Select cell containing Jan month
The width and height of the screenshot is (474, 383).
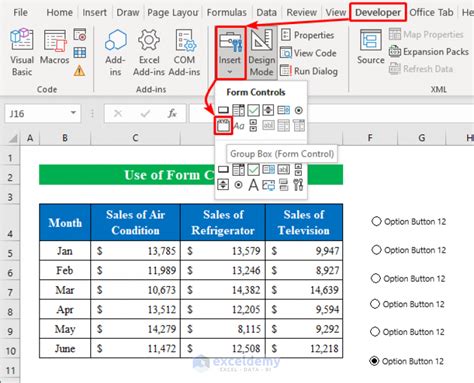click(x=65, y=251)
